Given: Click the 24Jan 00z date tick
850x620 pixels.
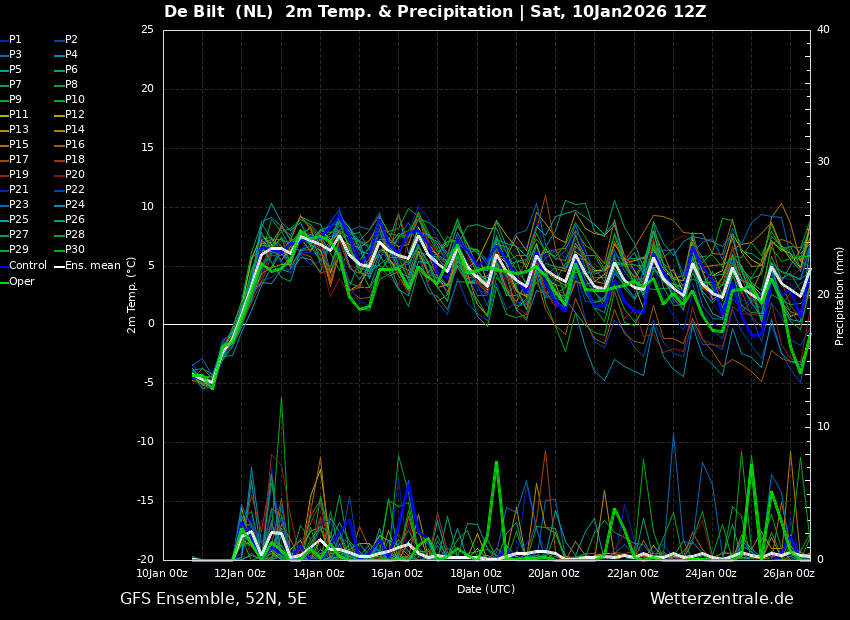Looking at the screenshot, I should point(710,573).
